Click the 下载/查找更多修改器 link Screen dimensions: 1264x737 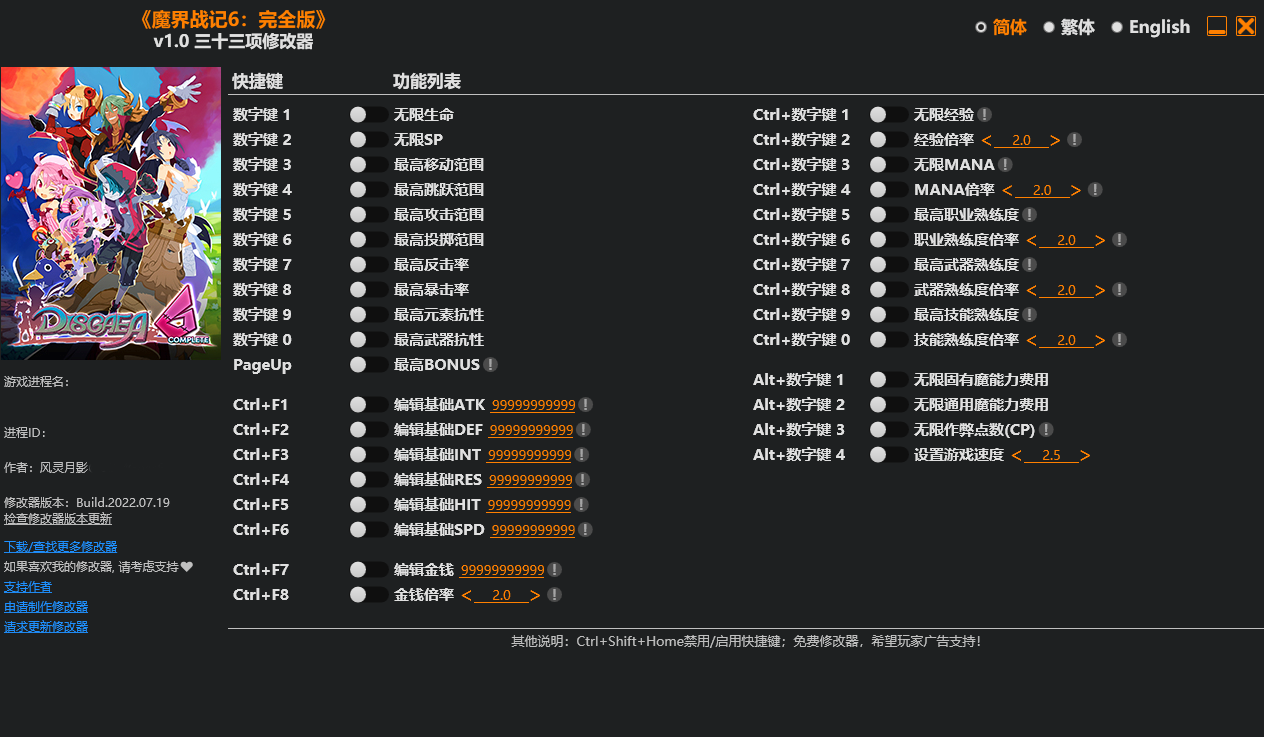[x=60, y=546]
